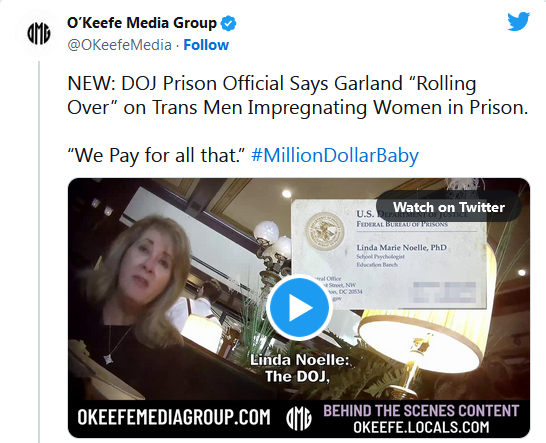Screen dimensions: 546x443
Task: Click the blue verified badge
Action: click(x=228, y=23)
